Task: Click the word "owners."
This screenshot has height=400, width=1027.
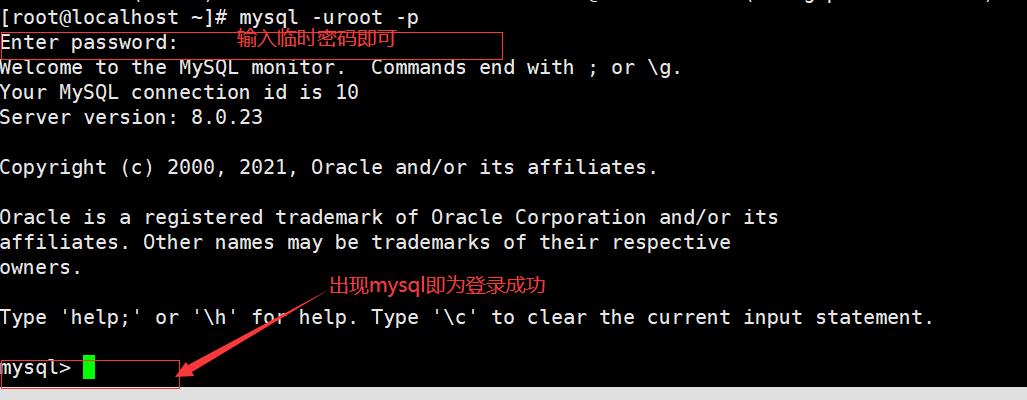Action: pyautogui.click(x=41, y=268)
